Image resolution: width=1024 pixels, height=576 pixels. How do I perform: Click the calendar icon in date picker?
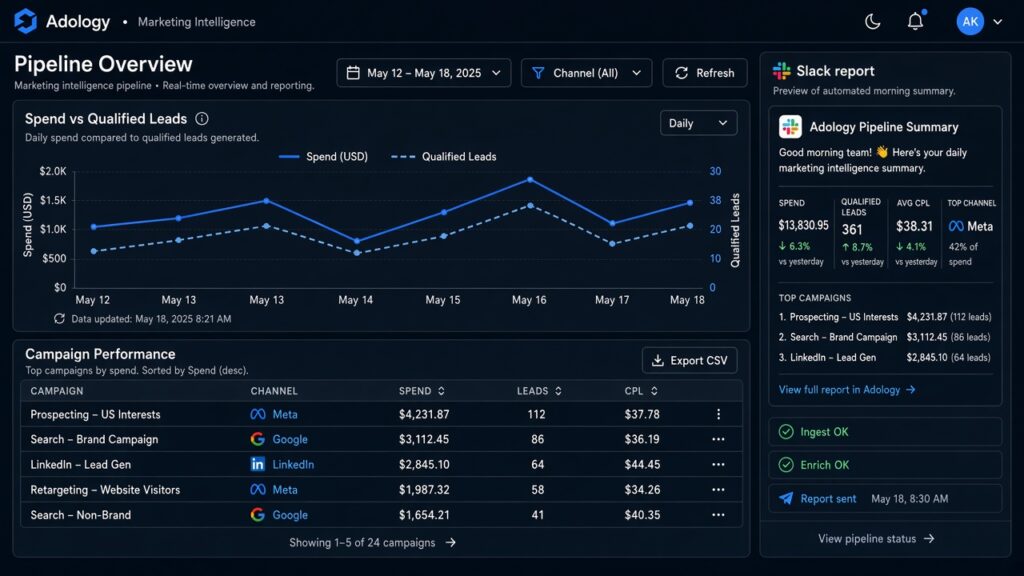(353, 72)
